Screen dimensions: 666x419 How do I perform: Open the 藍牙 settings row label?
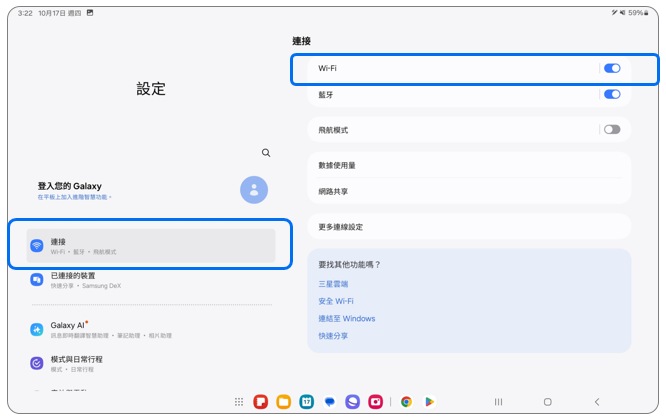[326, 95]
